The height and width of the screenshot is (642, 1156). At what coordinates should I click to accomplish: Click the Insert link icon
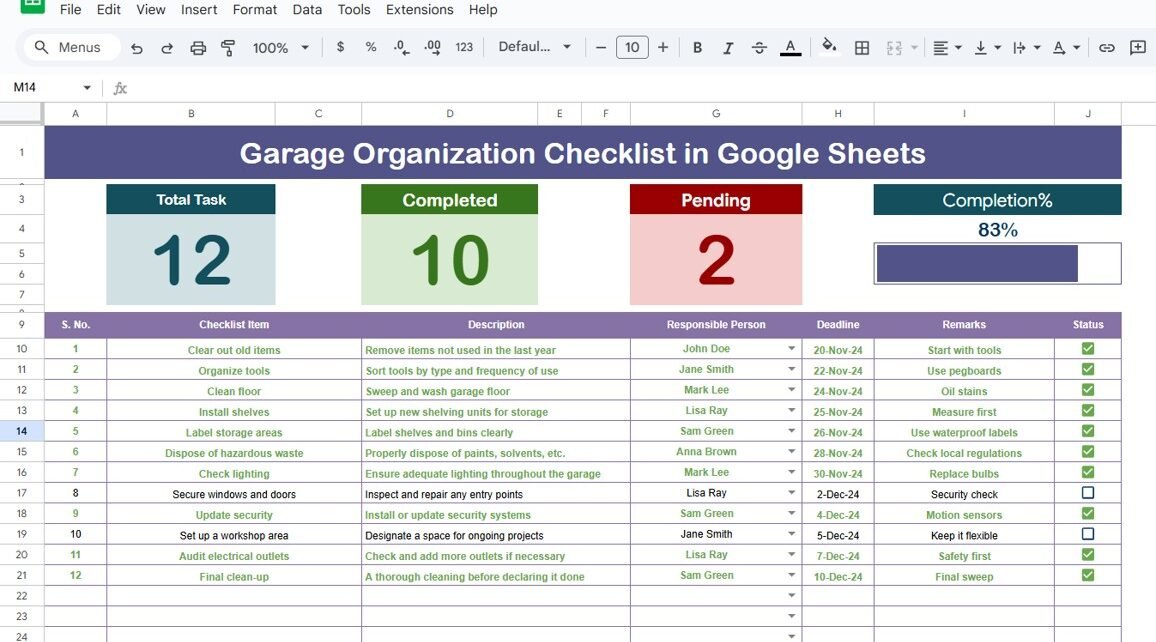(1107, 48)
